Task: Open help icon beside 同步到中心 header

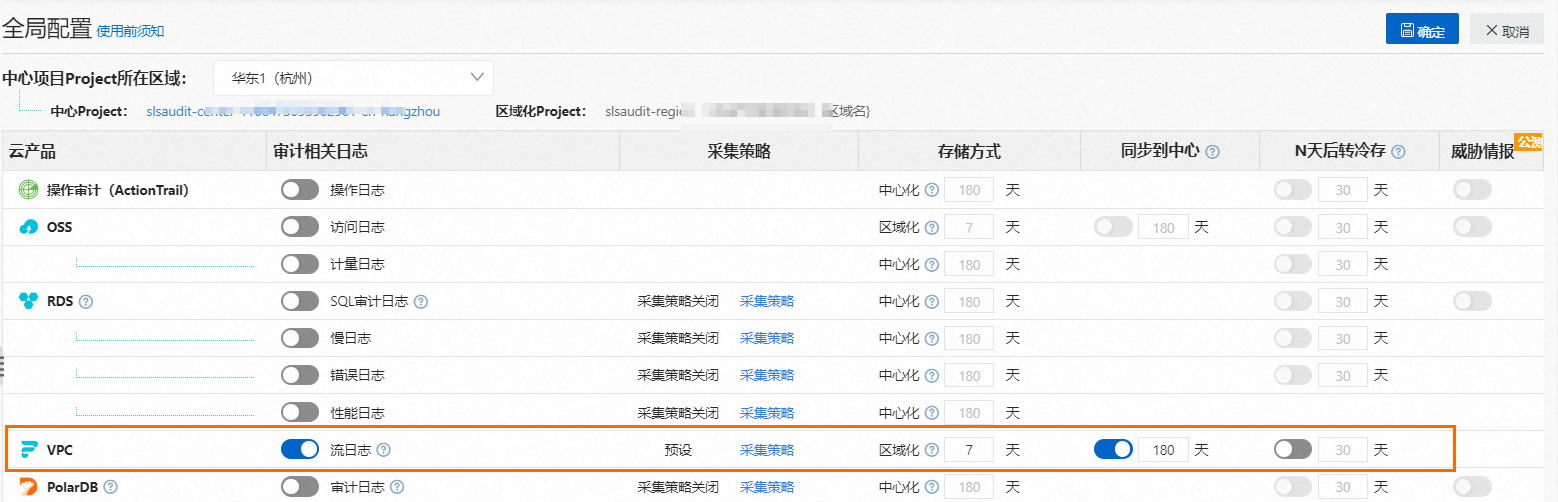Action: (x=1212, y=152)
